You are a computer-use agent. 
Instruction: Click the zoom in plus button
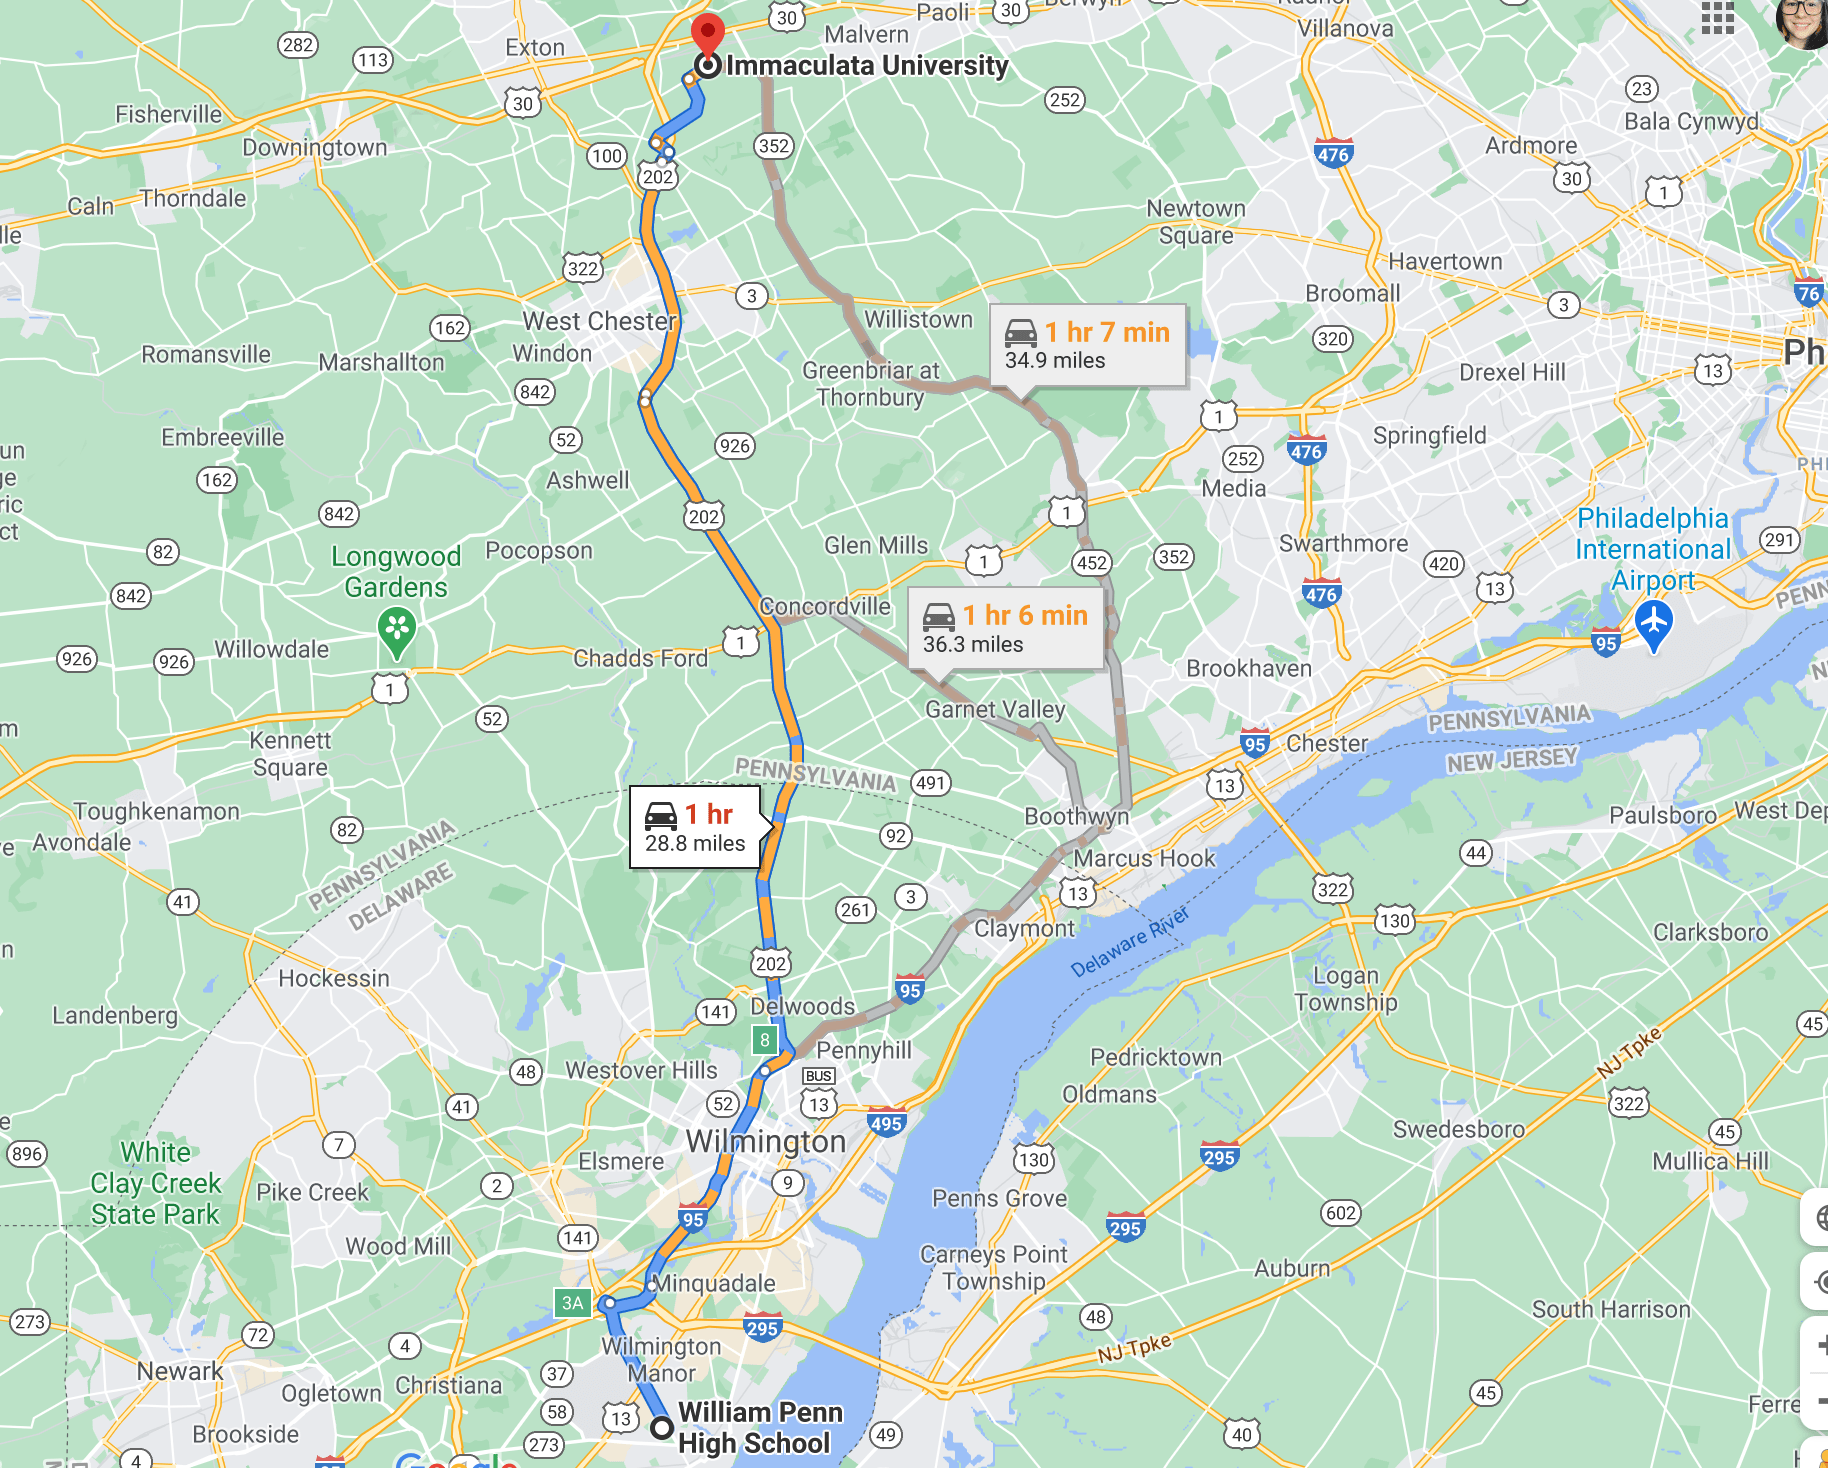1817,1346
